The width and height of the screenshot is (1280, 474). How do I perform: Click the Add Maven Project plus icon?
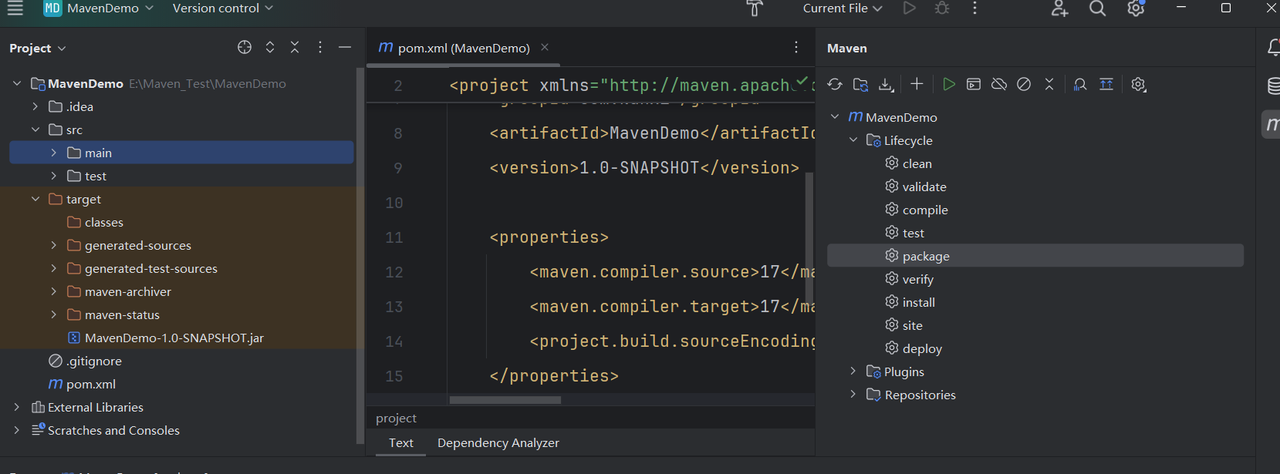coord(916,85)
